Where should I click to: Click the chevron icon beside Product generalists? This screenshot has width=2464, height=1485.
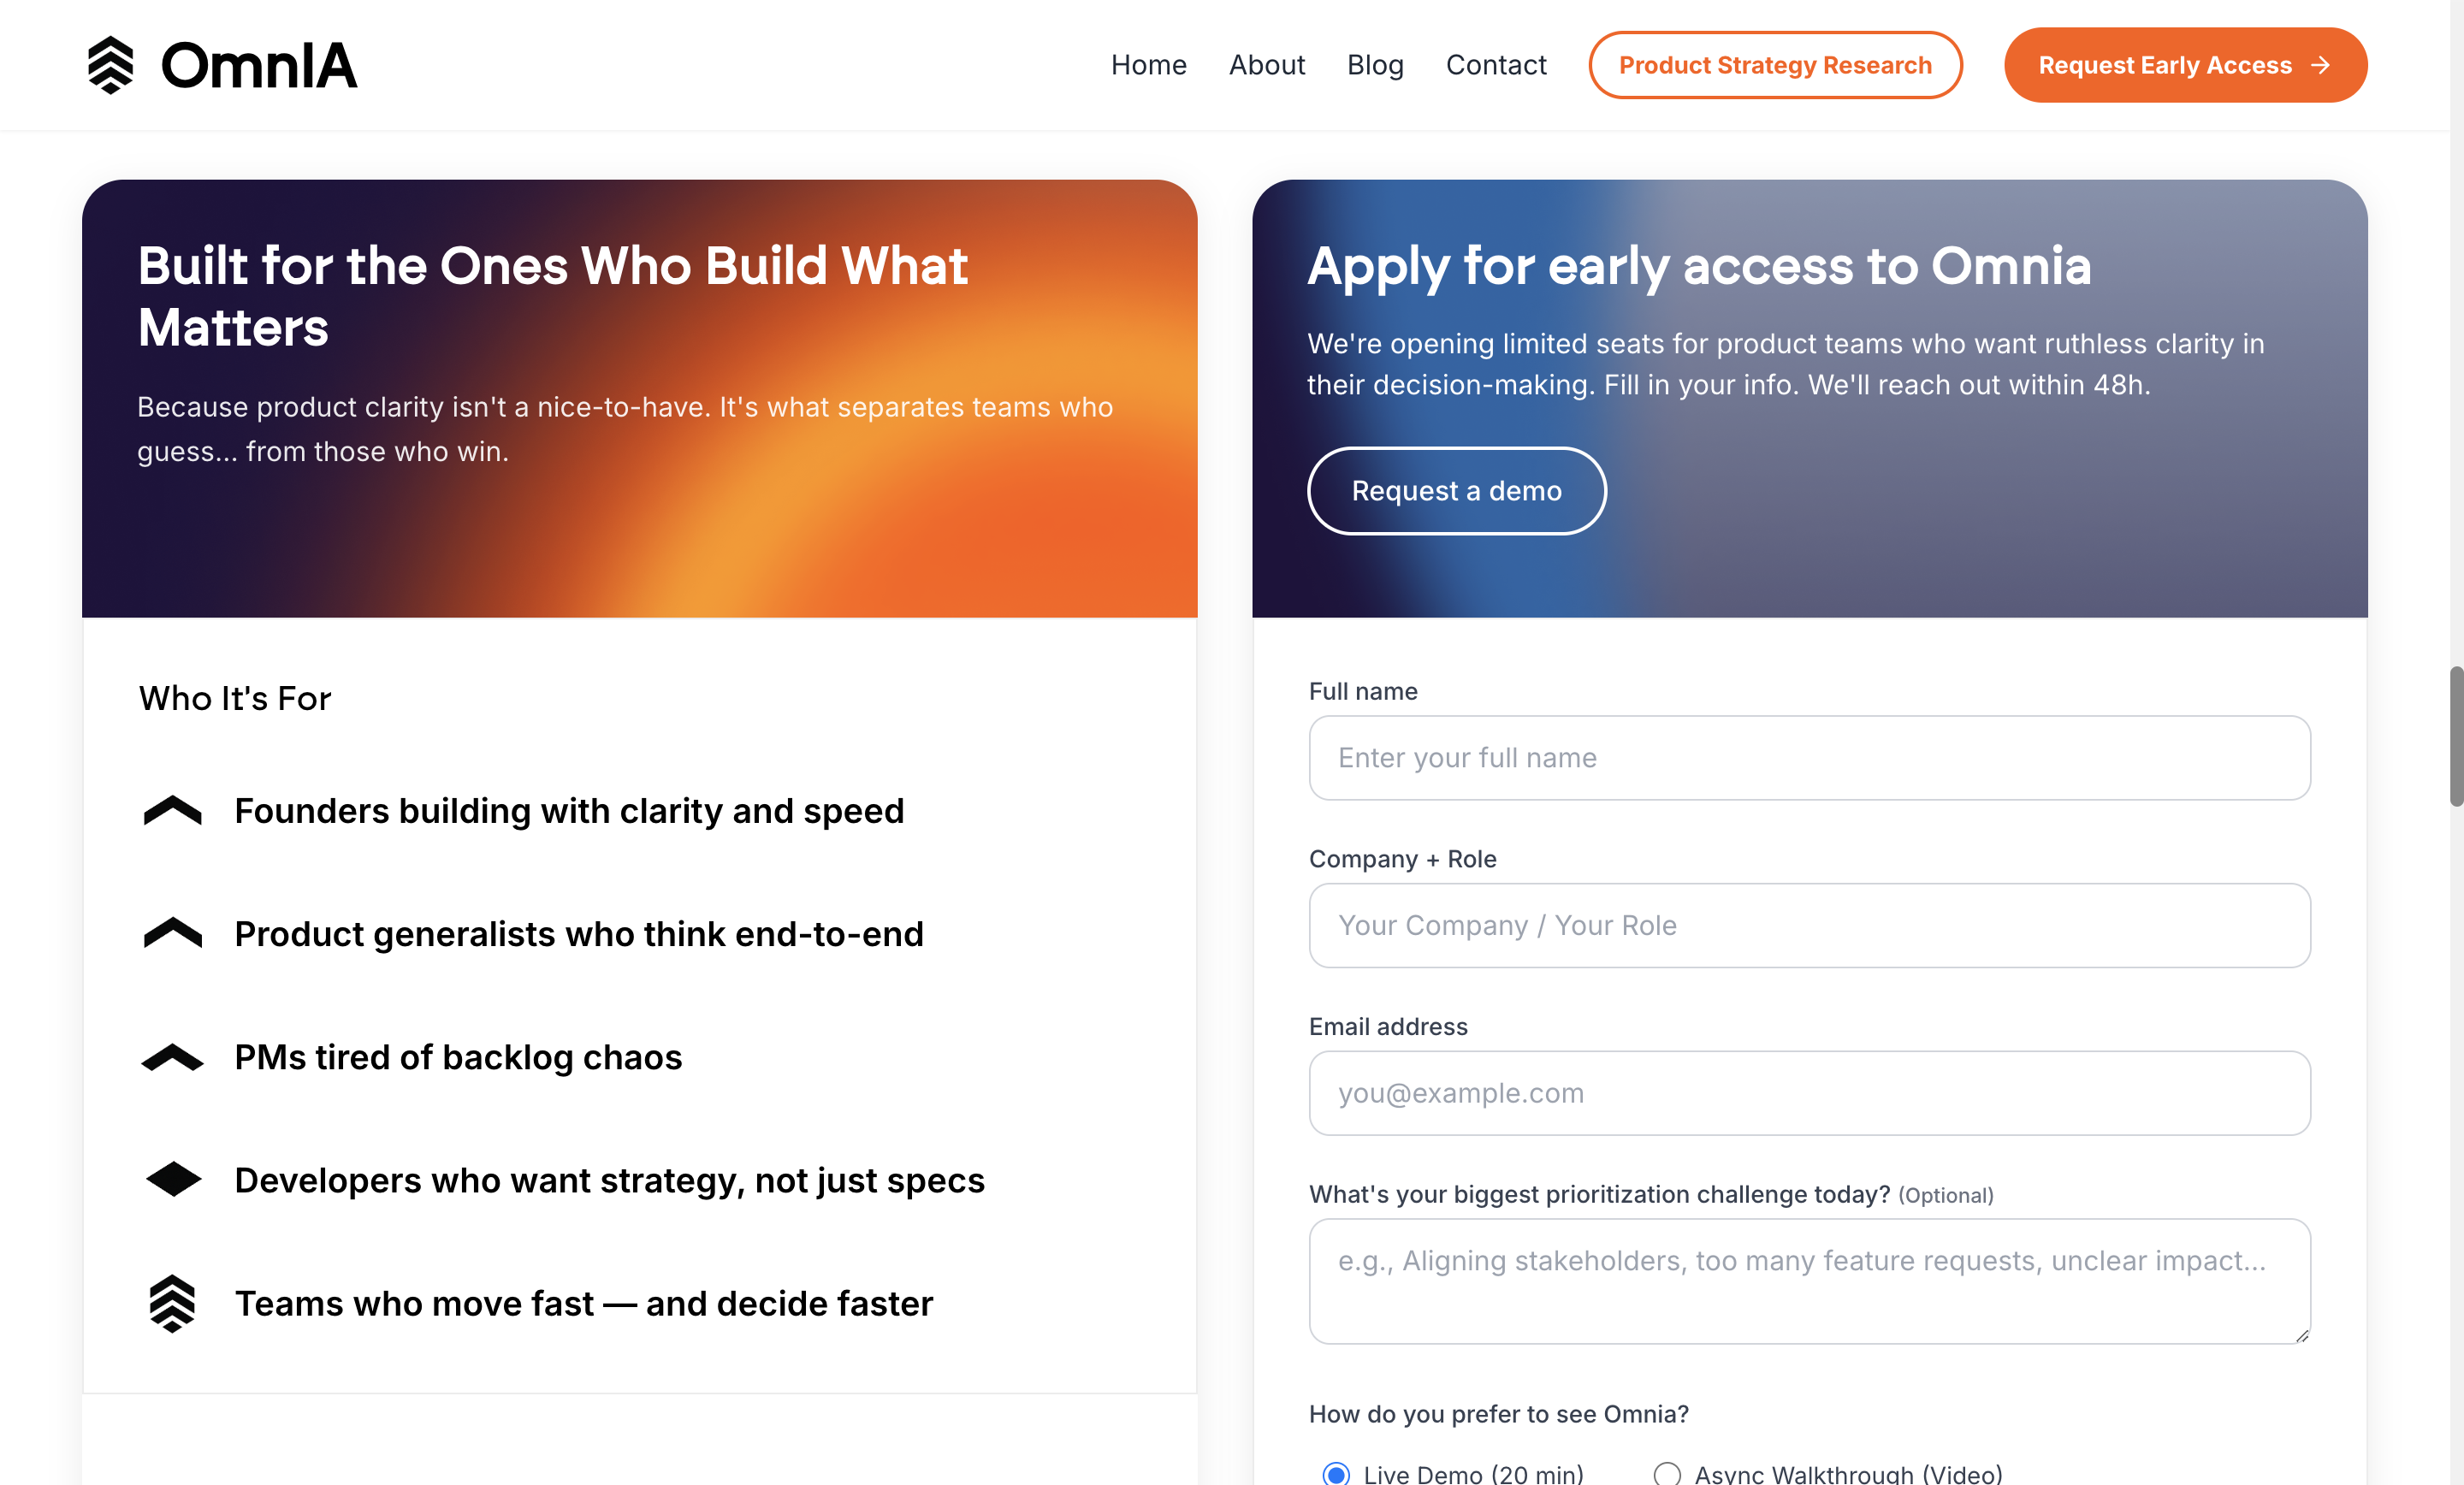click(172, 933)
